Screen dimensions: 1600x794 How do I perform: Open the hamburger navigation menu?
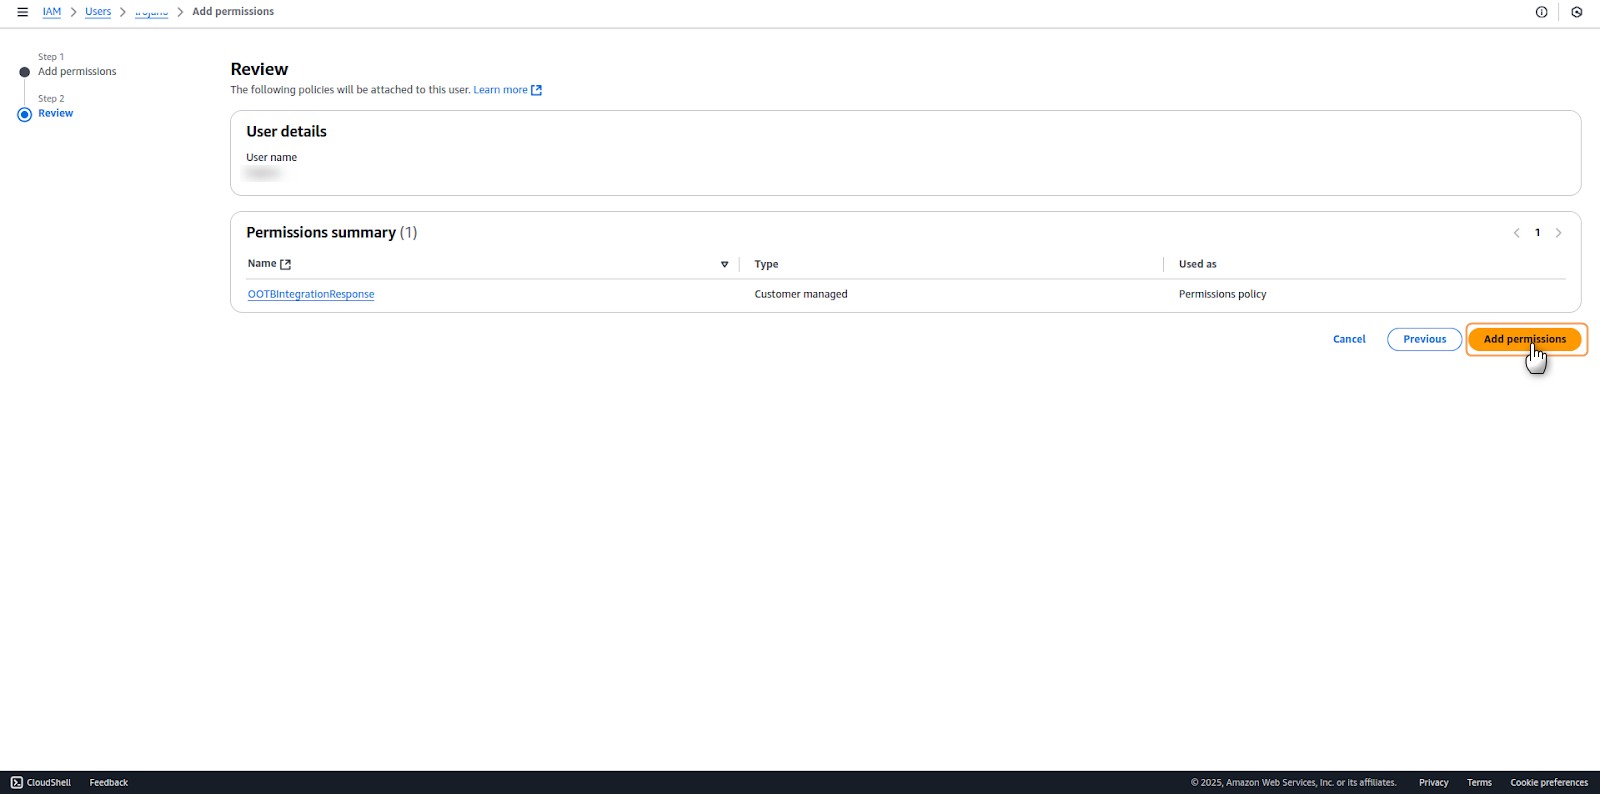pyautogui.click(x=22, y=12)
